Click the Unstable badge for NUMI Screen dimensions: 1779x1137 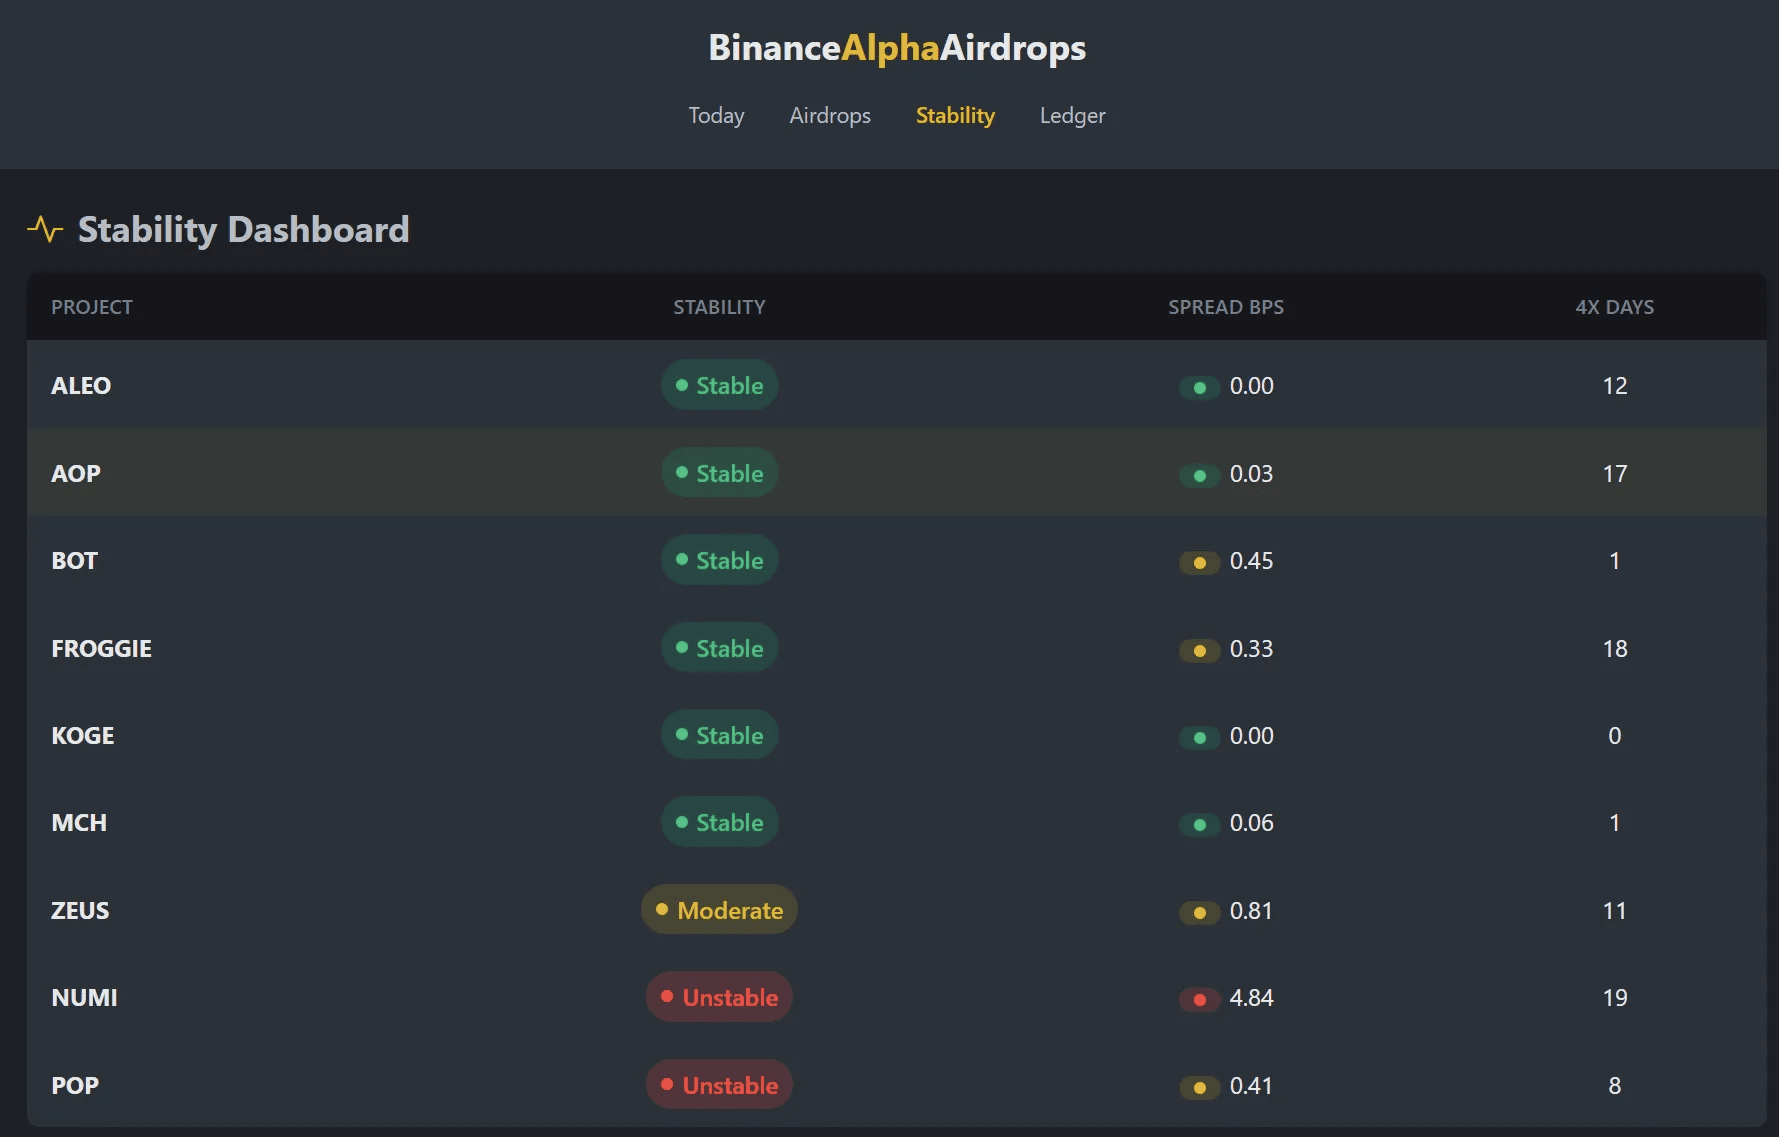[x=719, y=997]
